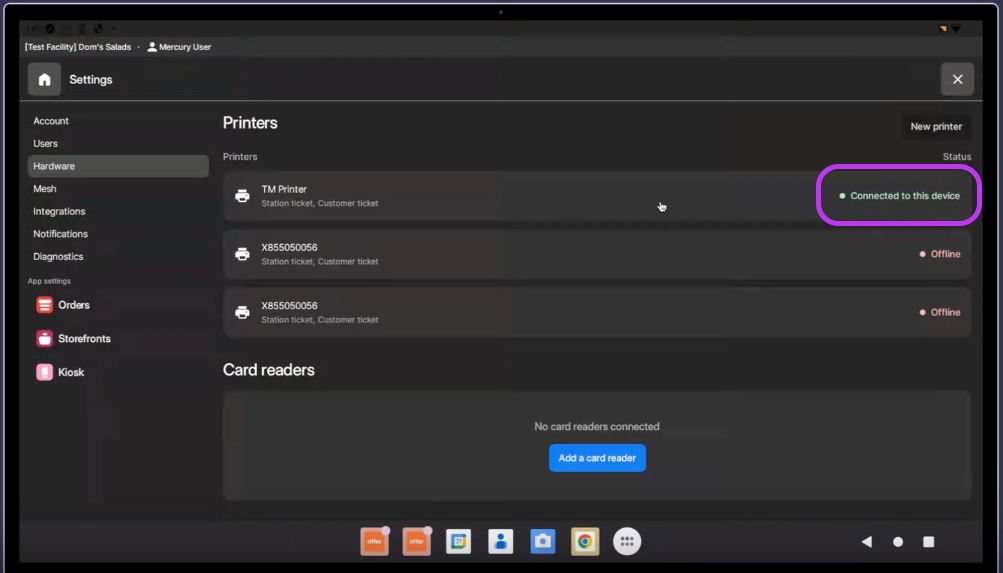Select Users in the settings sidebar

point(46,144)
